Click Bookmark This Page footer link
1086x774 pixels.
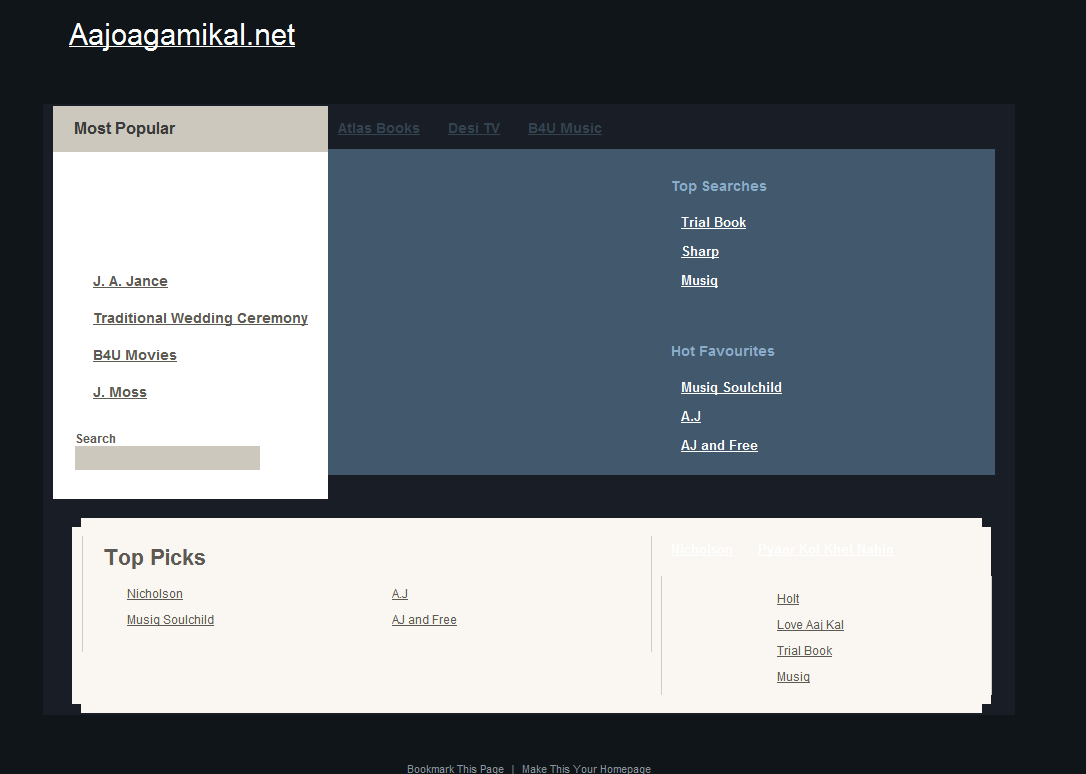[x=456, y=768]
